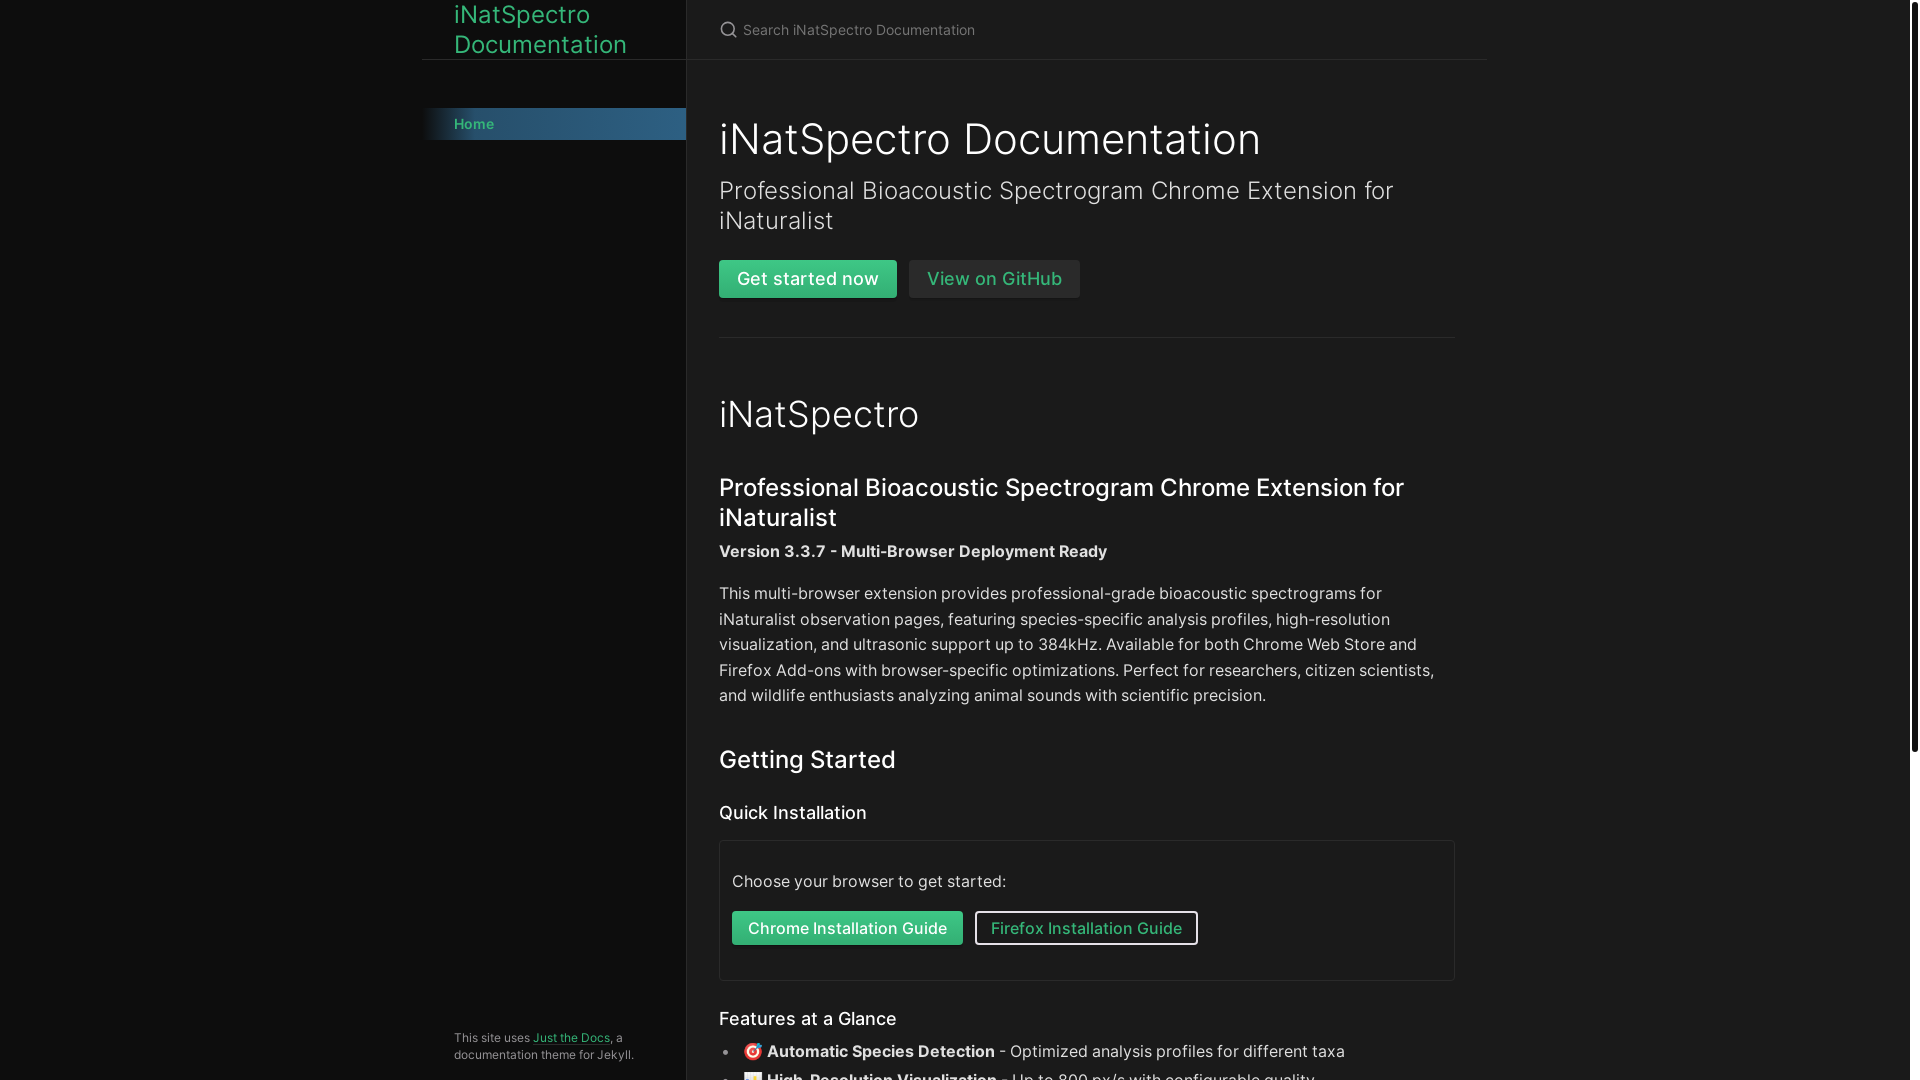
Task: Click the Automatic Species Detection text
Action: (x=881, y=1052)
